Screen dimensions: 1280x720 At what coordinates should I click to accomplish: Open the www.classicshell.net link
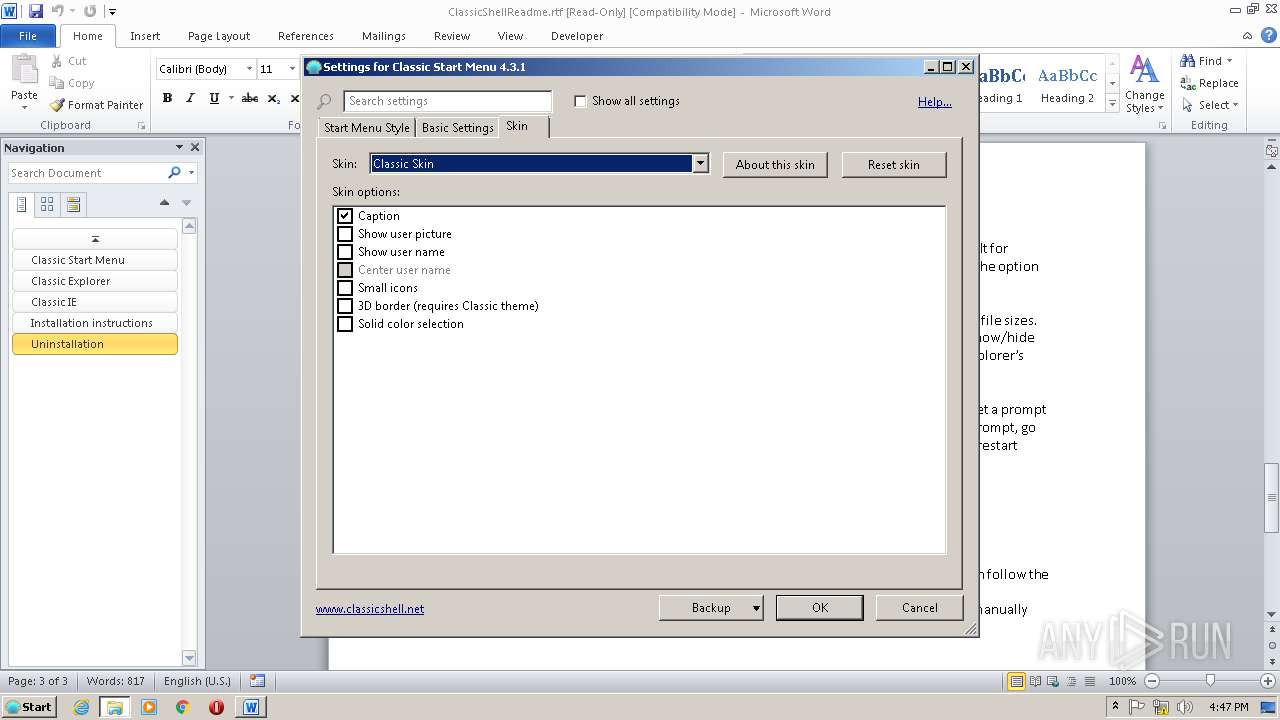[370, 609]
